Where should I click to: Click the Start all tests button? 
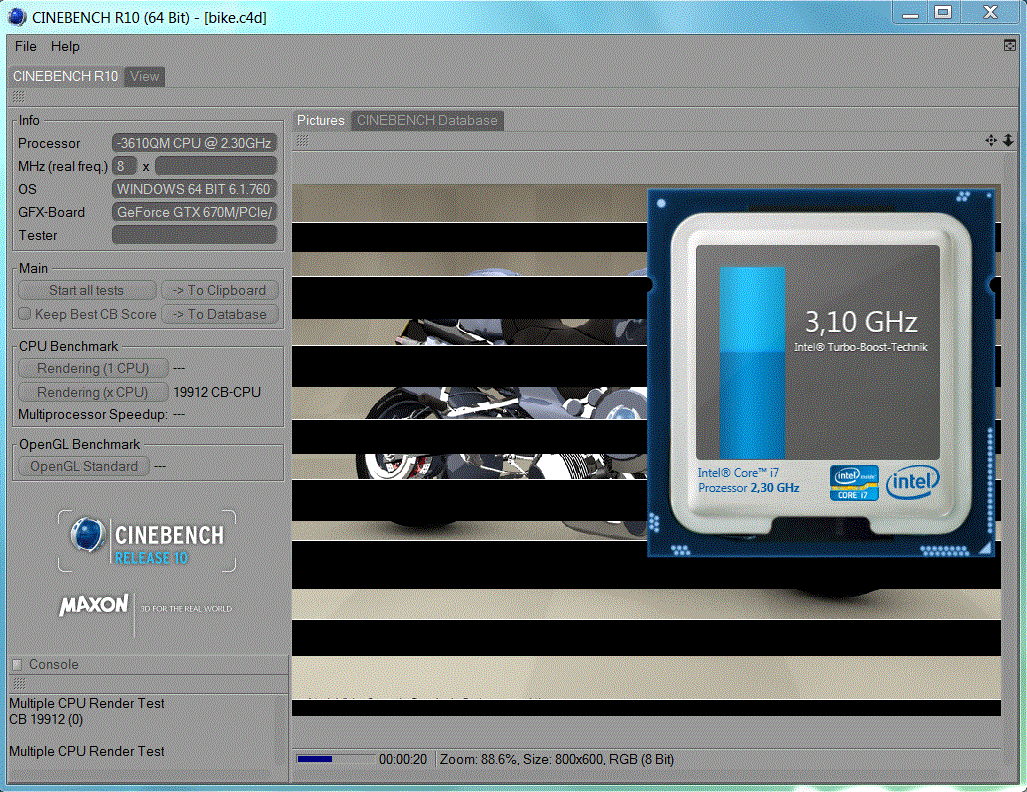click(87, 290)
